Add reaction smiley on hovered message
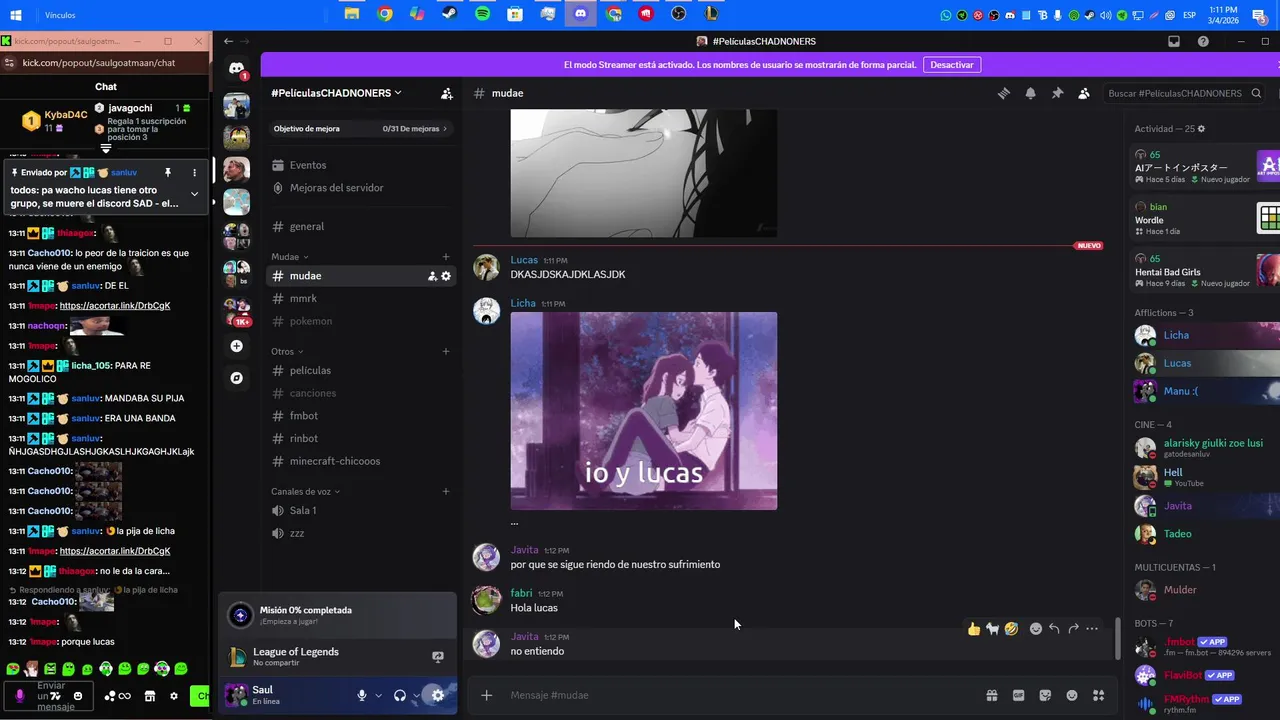Screen dimensions: 1280x720 coord(1036,629)
